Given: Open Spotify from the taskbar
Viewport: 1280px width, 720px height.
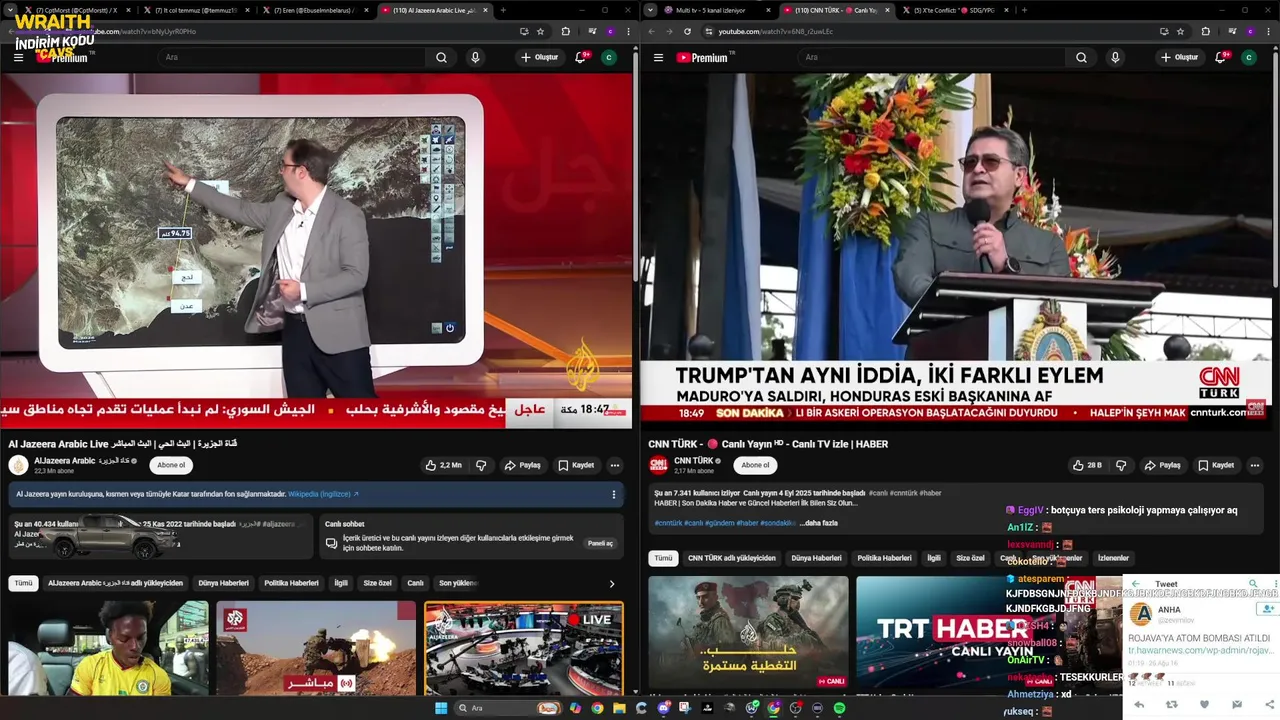Looking at the screenshot, I should coord(839,708).
